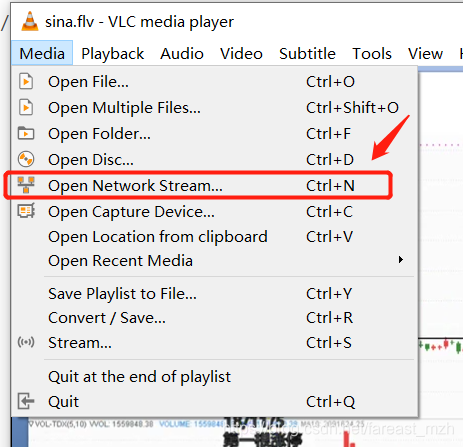Image resolution: width=463 pixels, height=447 pixels.
Task: Open the Audio menu
Action: [x=182, y=53]
